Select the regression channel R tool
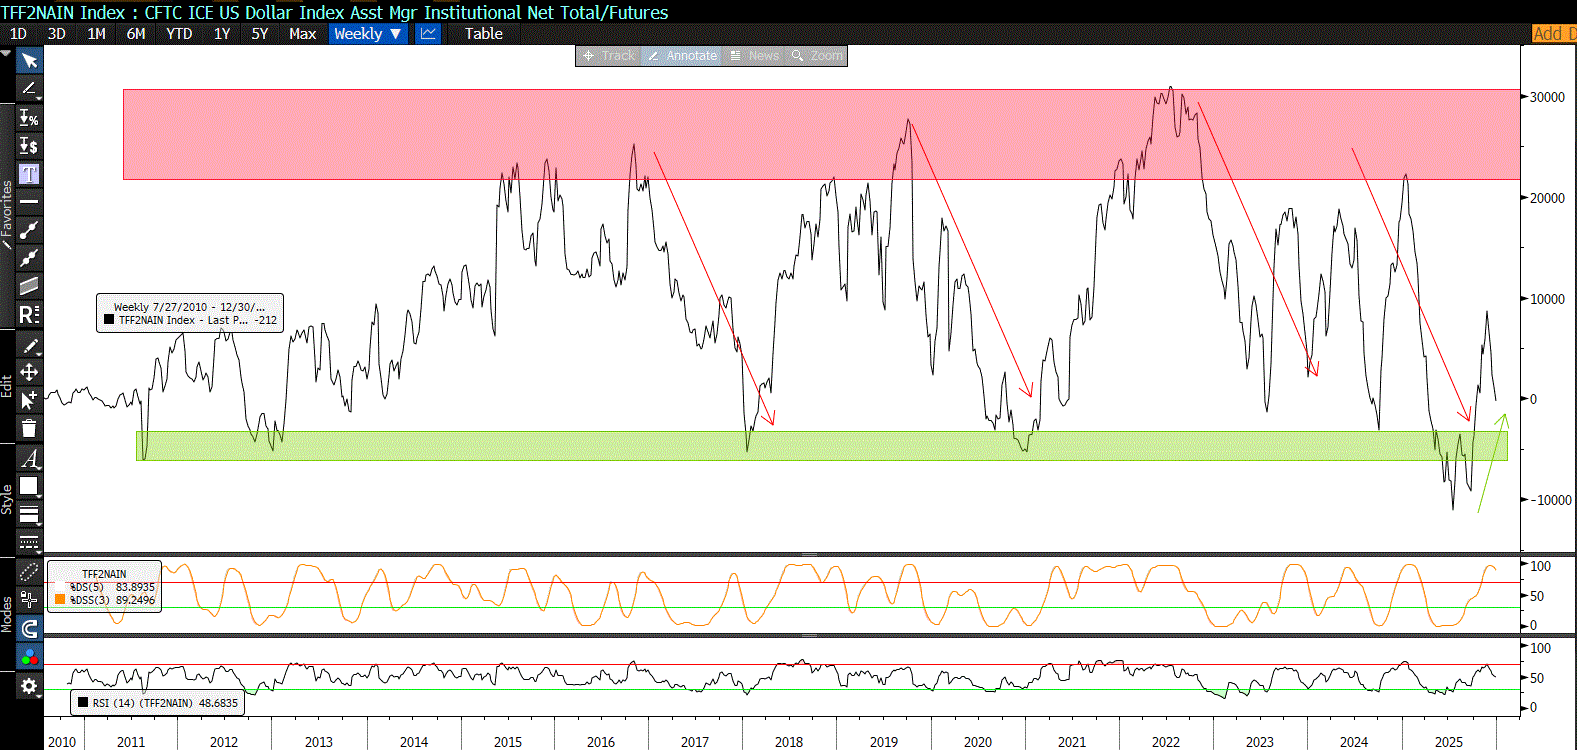The height and width of the screenshot is (750, 1577). 29,314
